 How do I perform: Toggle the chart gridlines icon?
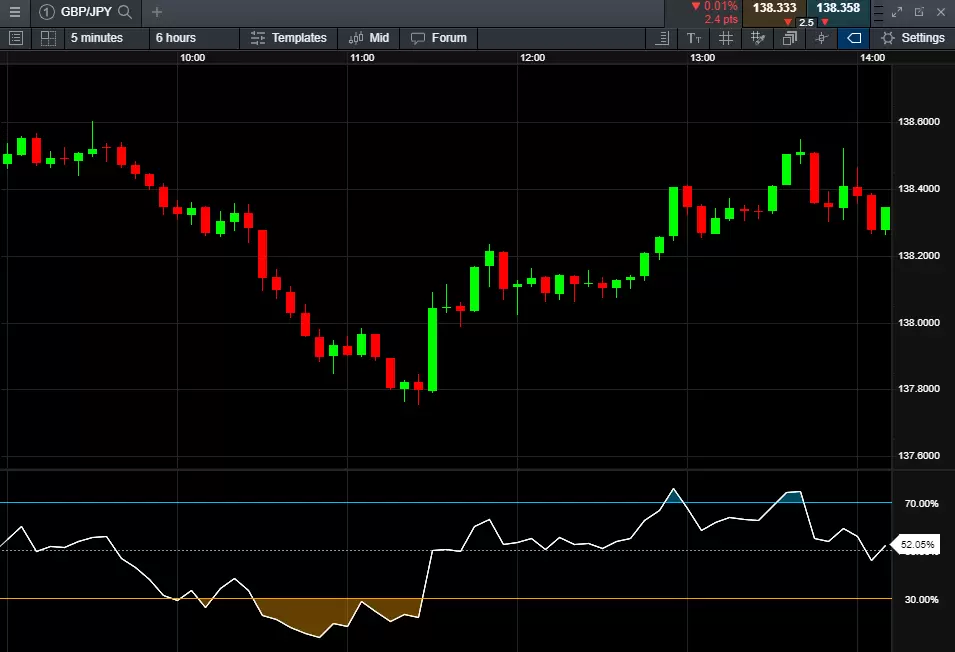point(727,38)
